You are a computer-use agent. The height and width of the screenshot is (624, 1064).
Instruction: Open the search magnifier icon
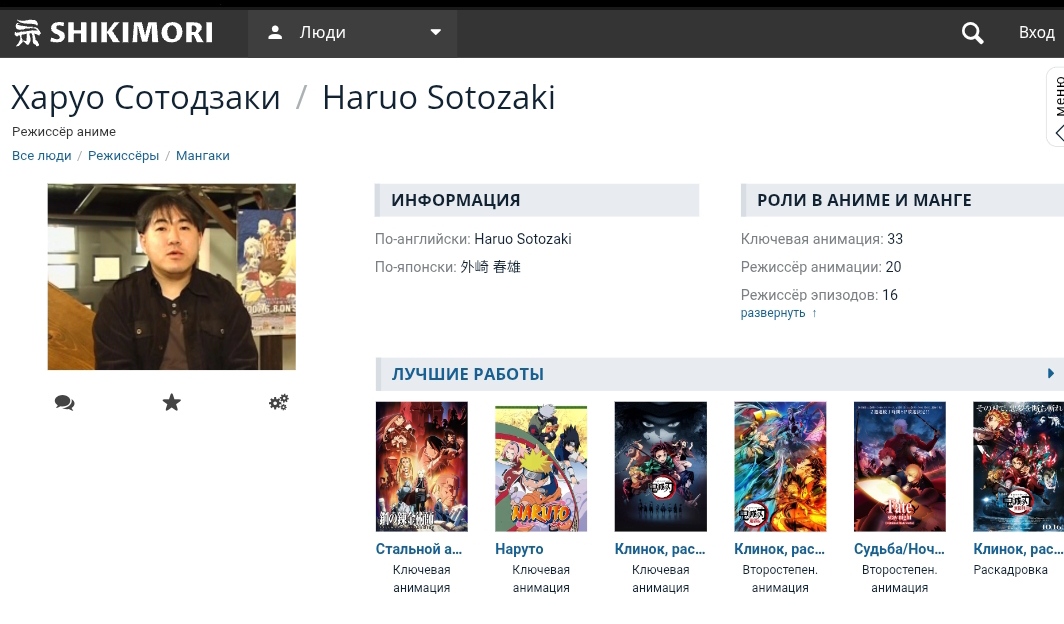[x=972, y=33]
